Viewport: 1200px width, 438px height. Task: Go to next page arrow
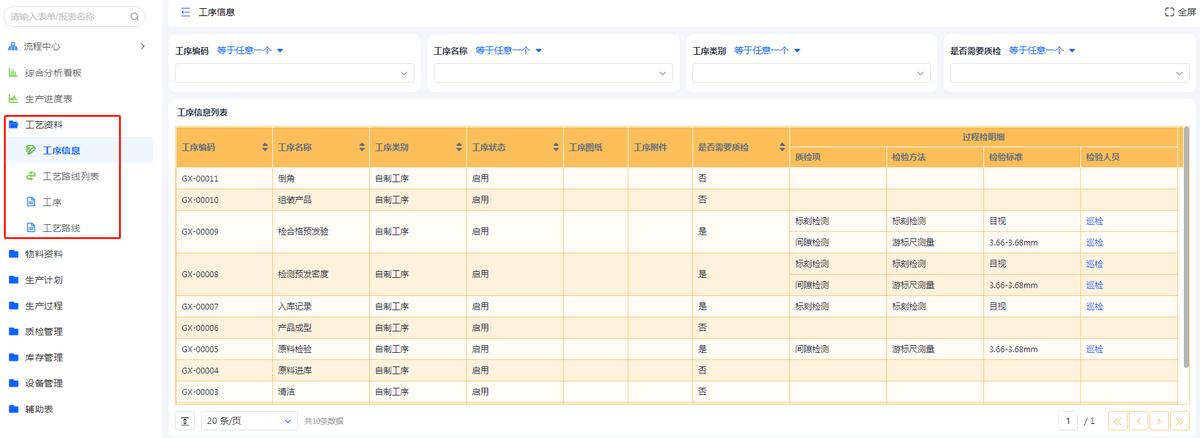pos(1160,421)
